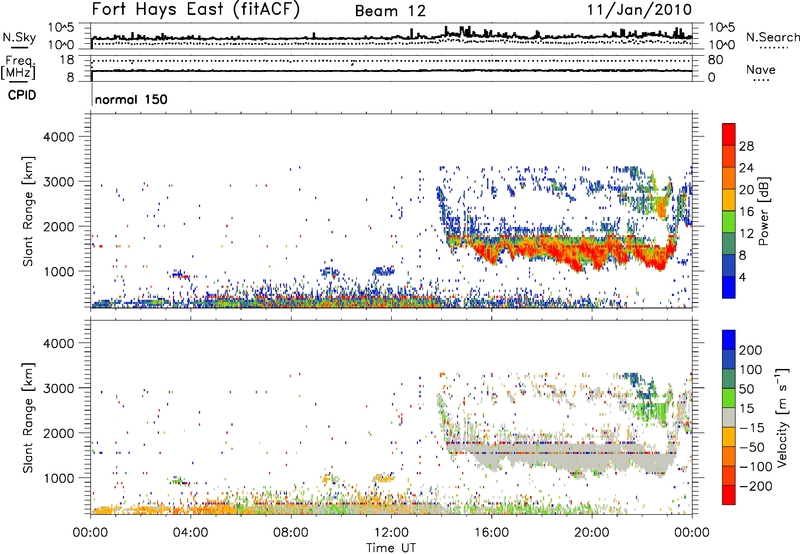The image size is (800, 554).
Task: Click the title 'Fort Hays East (fitACF)'
Action: (196, 9)
